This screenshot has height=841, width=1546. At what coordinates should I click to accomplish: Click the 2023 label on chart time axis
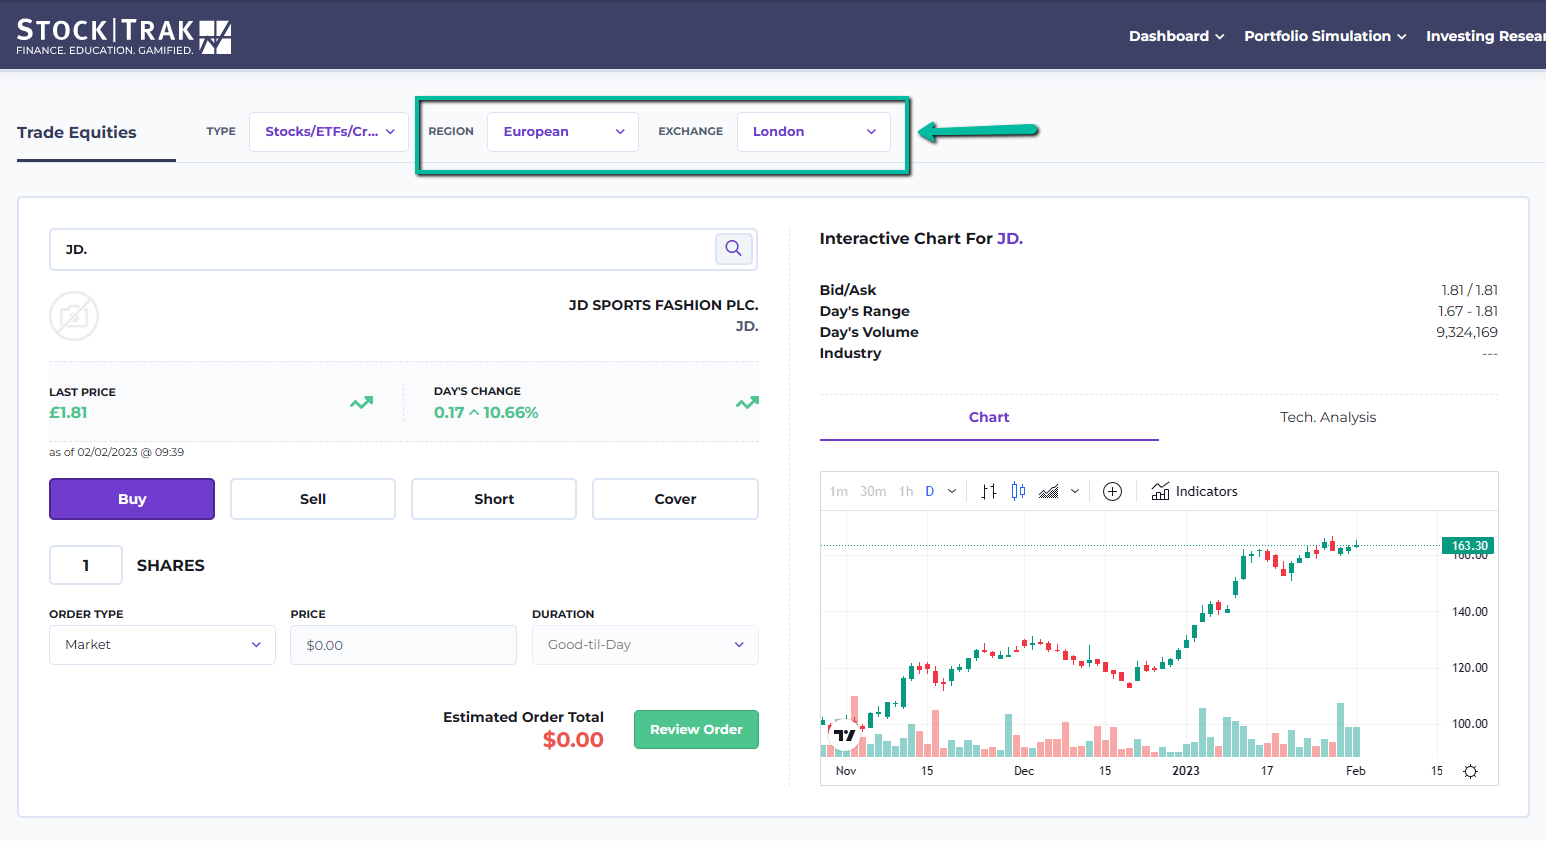click(1186, 771)
